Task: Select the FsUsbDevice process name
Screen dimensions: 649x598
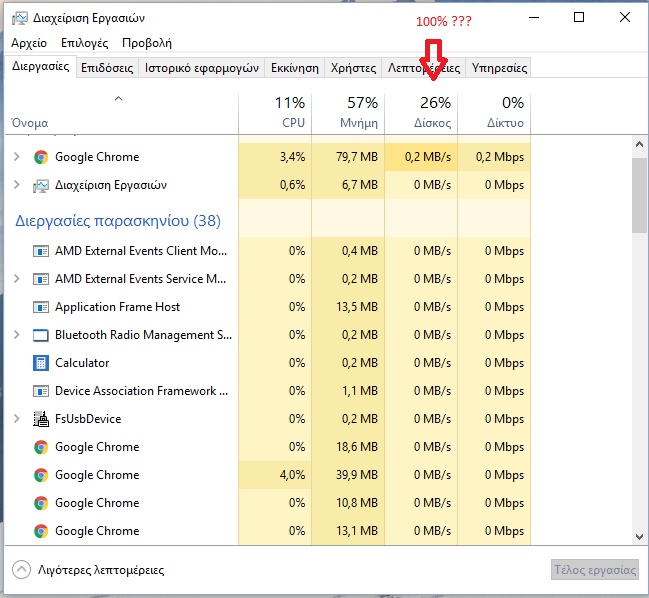Action: (x=88, y=419)
